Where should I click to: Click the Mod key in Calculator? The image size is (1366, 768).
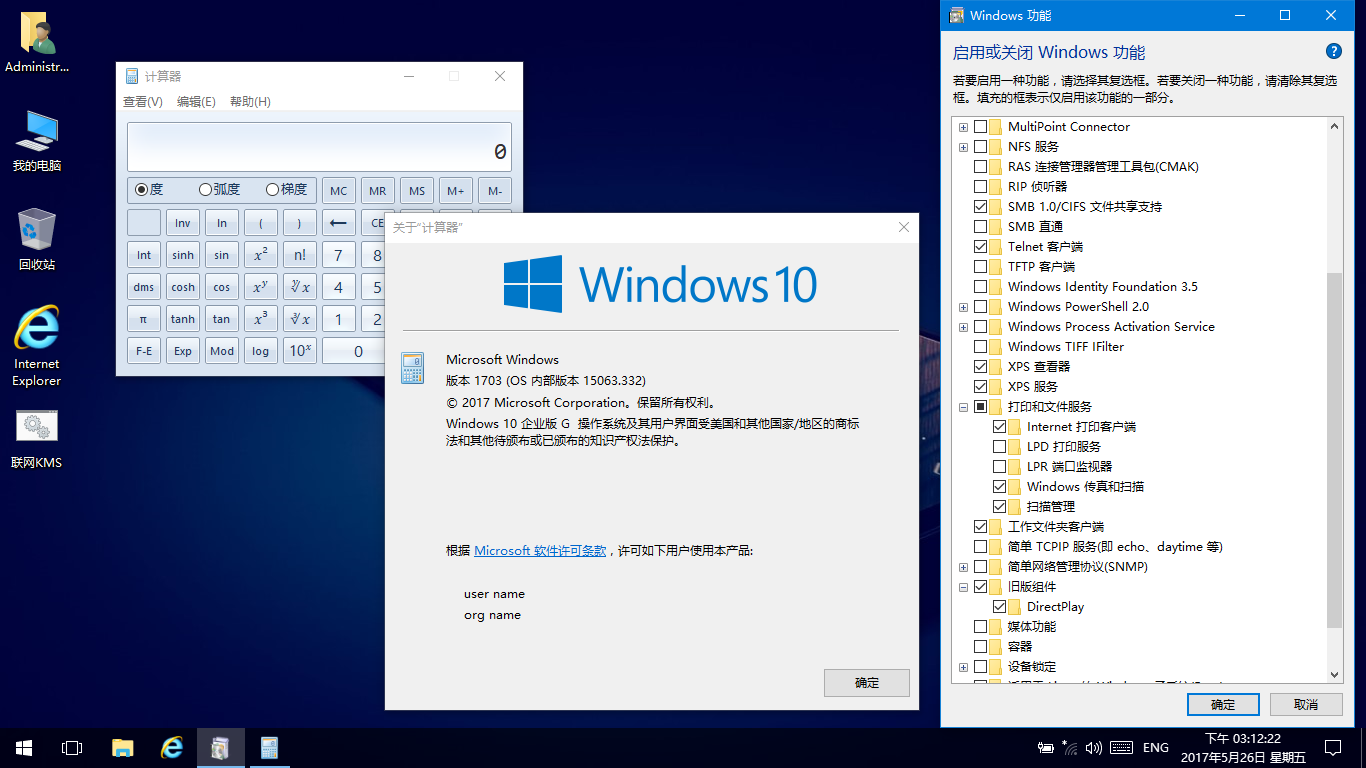click(x=222, y=351)
